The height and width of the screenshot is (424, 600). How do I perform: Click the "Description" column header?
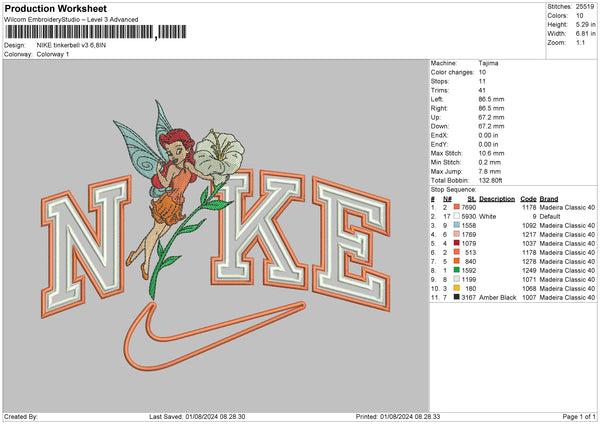coord(497,199)
